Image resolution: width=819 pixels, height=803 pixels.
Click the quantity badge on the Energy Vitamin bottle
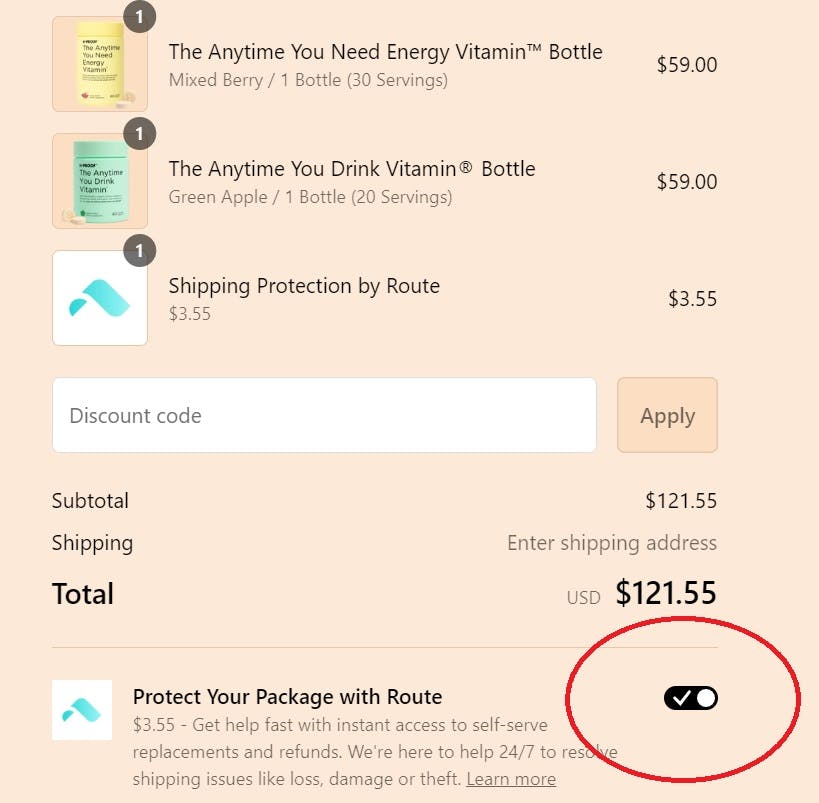pyautogui.click(x=139, y=16)
